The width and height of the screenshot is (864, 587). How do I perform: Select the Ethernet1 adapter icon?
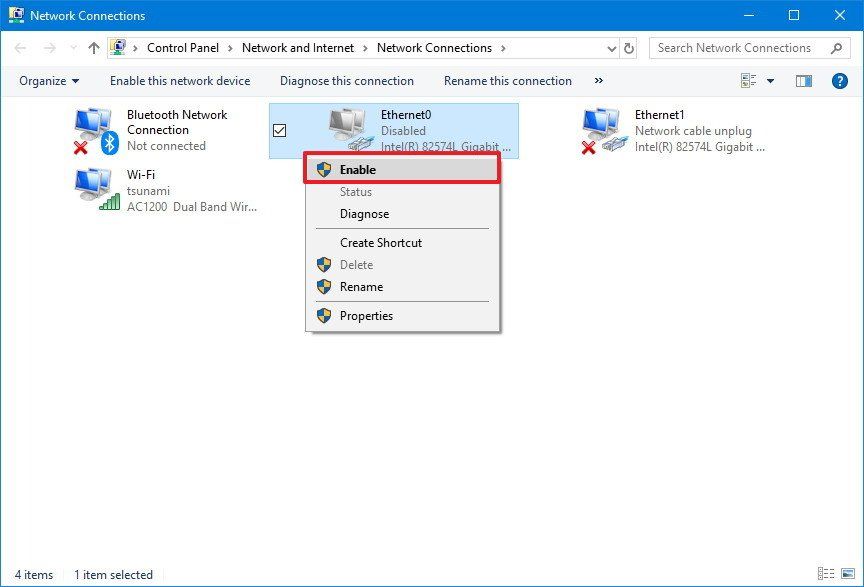click(600, 128)
